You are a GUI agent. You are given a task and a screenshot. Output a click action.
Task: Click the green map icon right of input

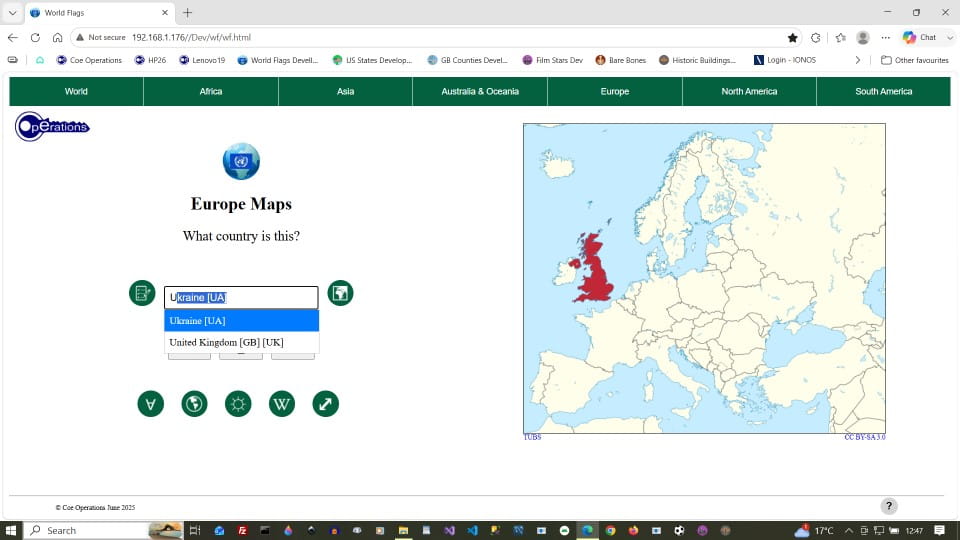340,293
